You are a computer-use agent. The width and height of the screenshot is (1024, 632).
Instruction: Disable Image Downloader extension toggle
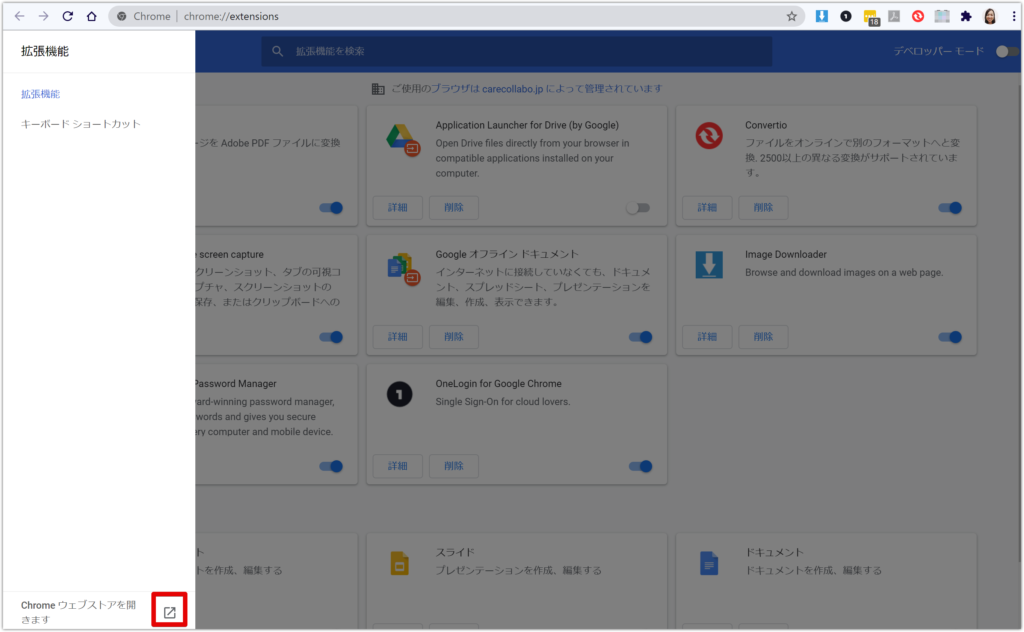[950, 337]
